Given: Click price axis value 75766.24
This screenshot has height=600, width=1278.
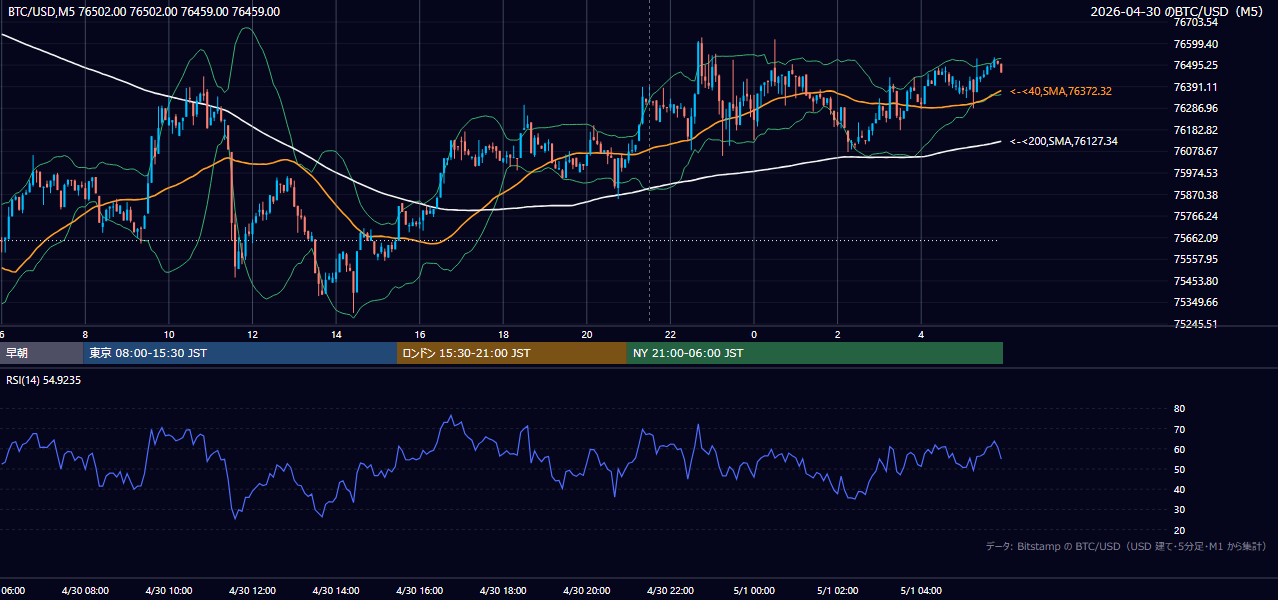Looking at the screenshot, I should [x=1195, y=216].
